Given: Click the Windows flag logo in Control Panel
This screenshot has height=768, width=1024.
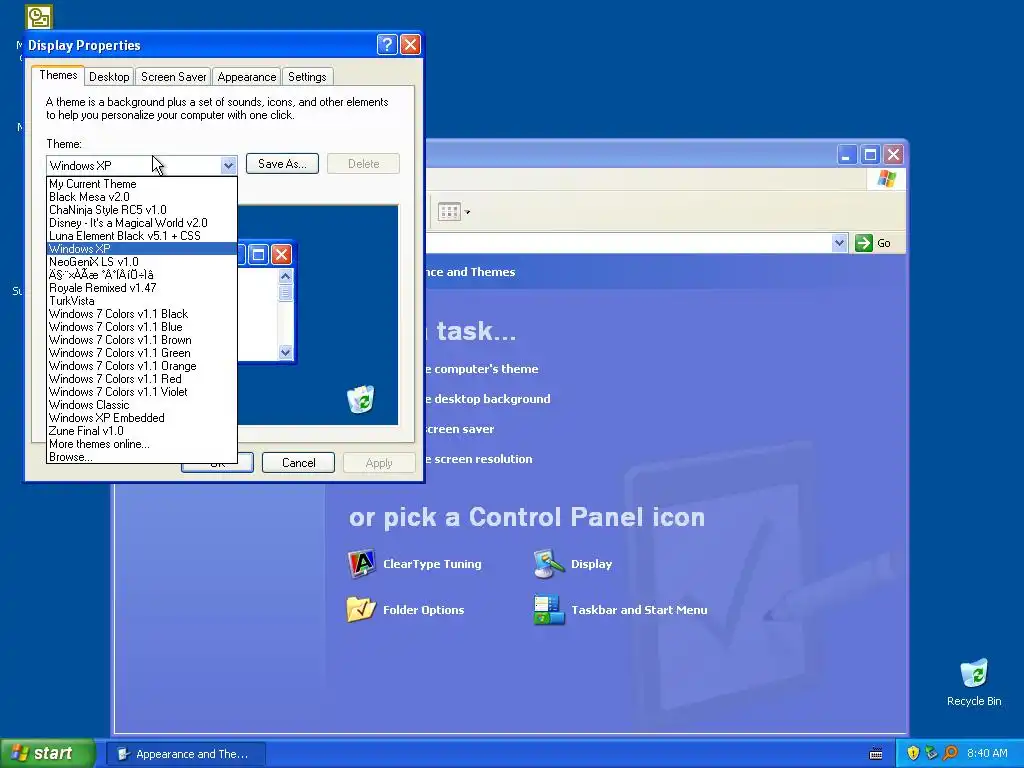Looking at the screenshot, I should pyautogui.click(x=887, y=179).
